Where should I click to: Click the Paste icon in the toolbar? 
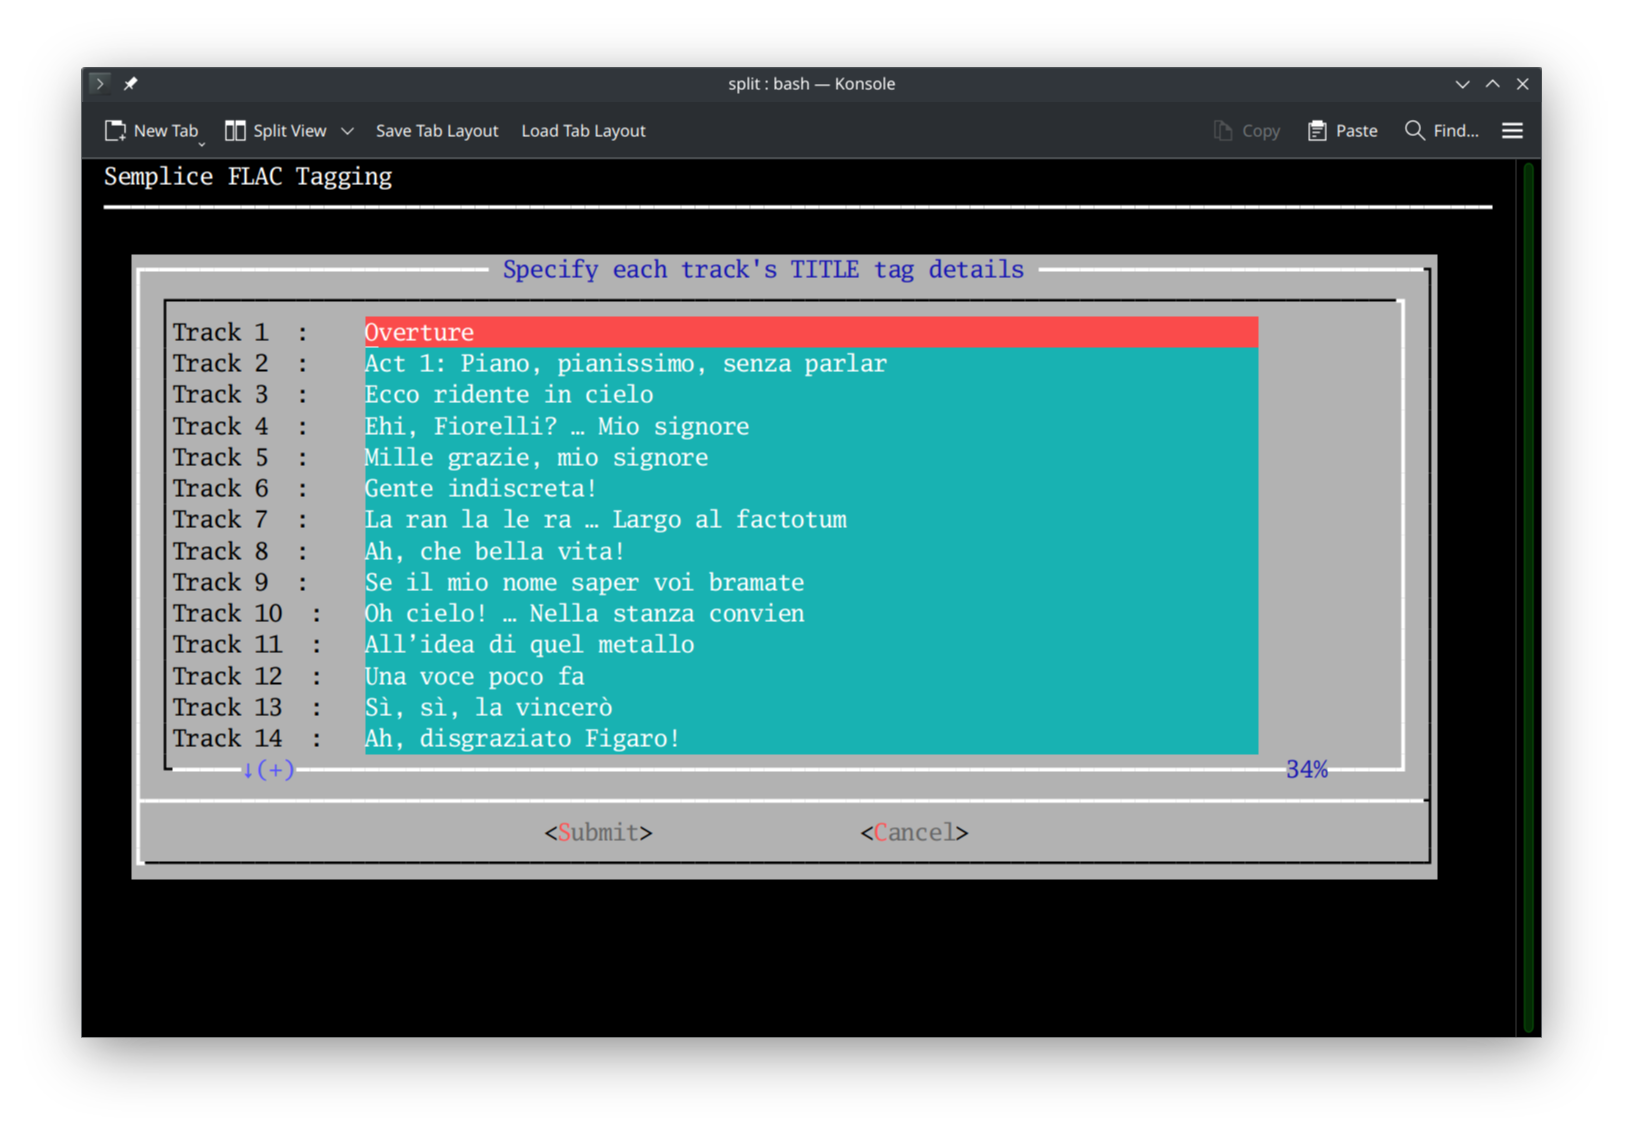coord(1318,130)
